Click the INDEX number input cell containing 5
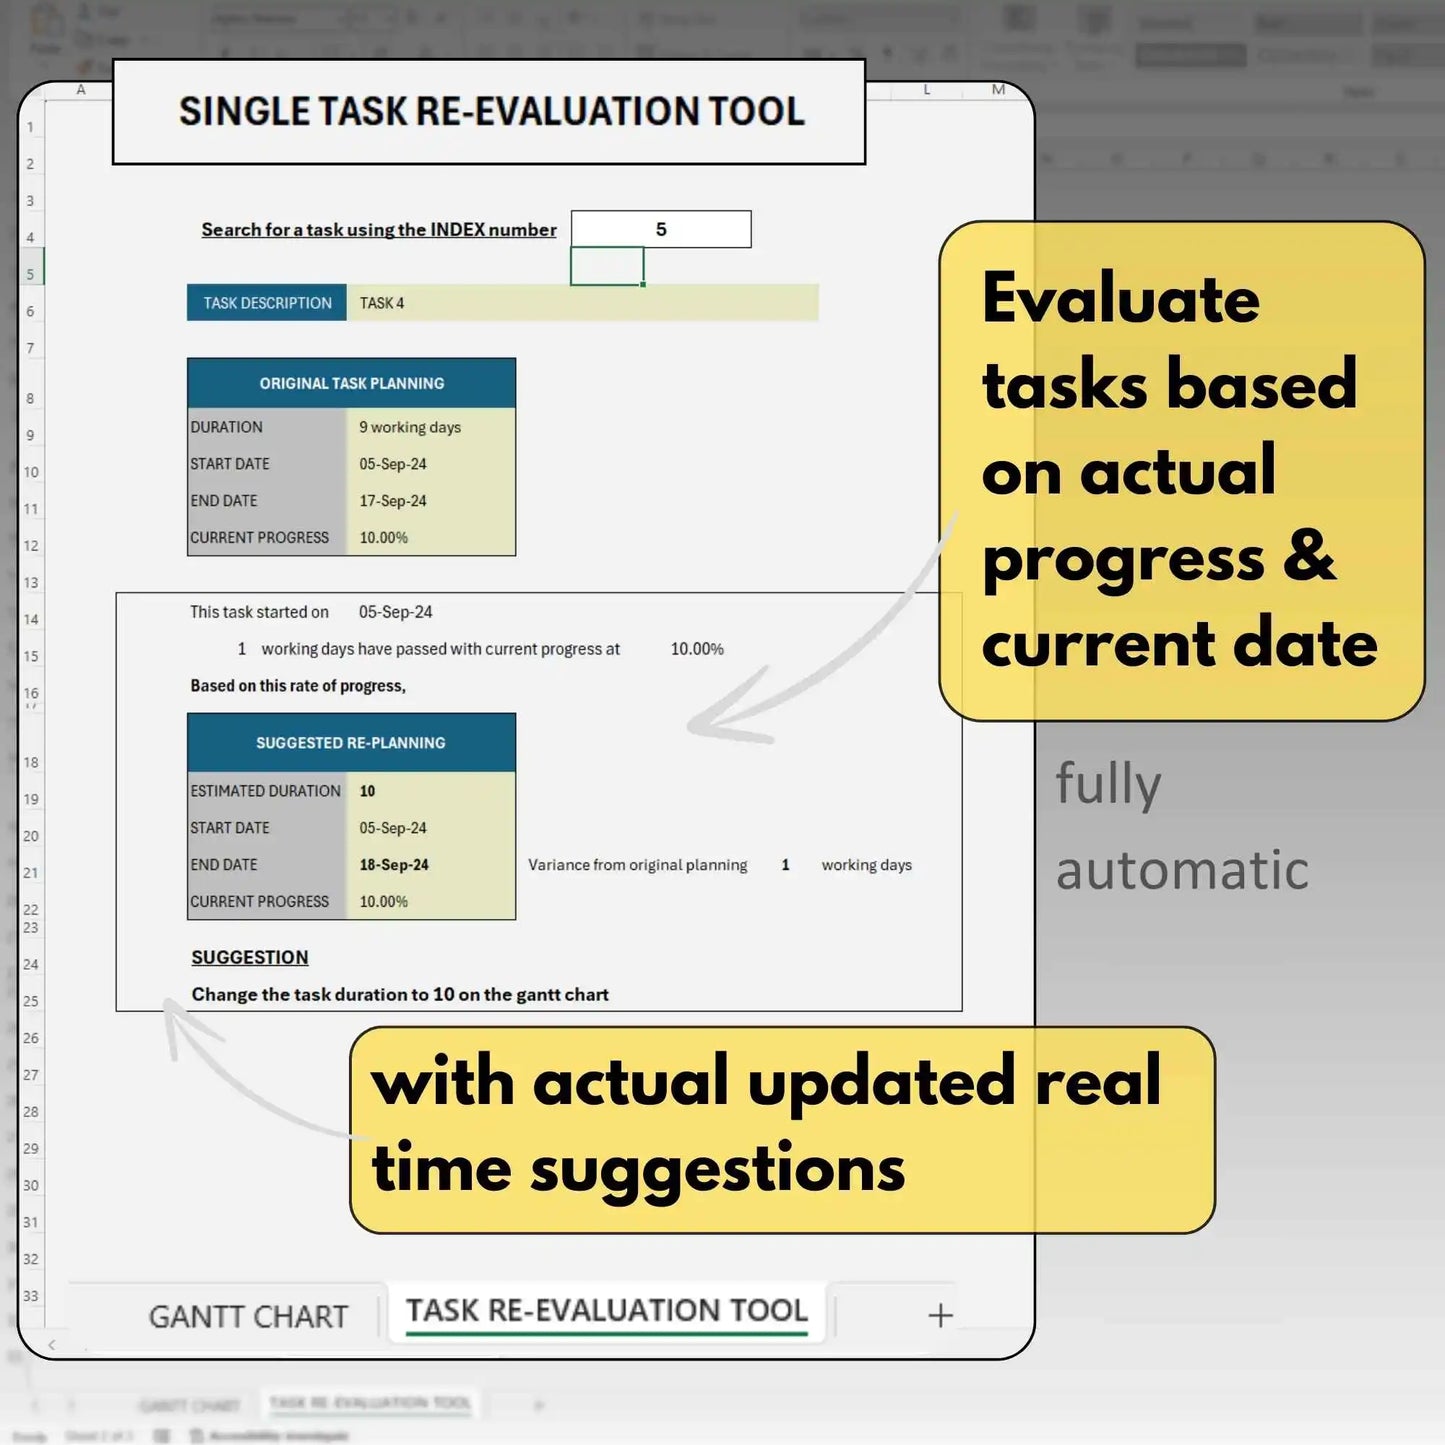 (660, 228)
